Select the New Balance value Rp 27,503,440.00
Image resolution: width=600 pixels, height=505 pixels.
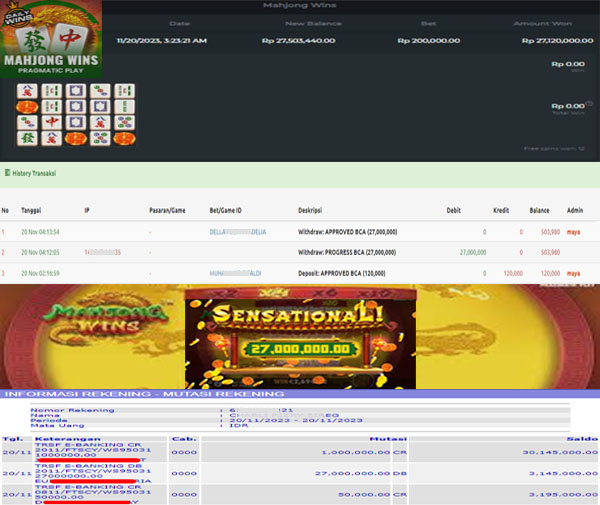coord(298,41)
